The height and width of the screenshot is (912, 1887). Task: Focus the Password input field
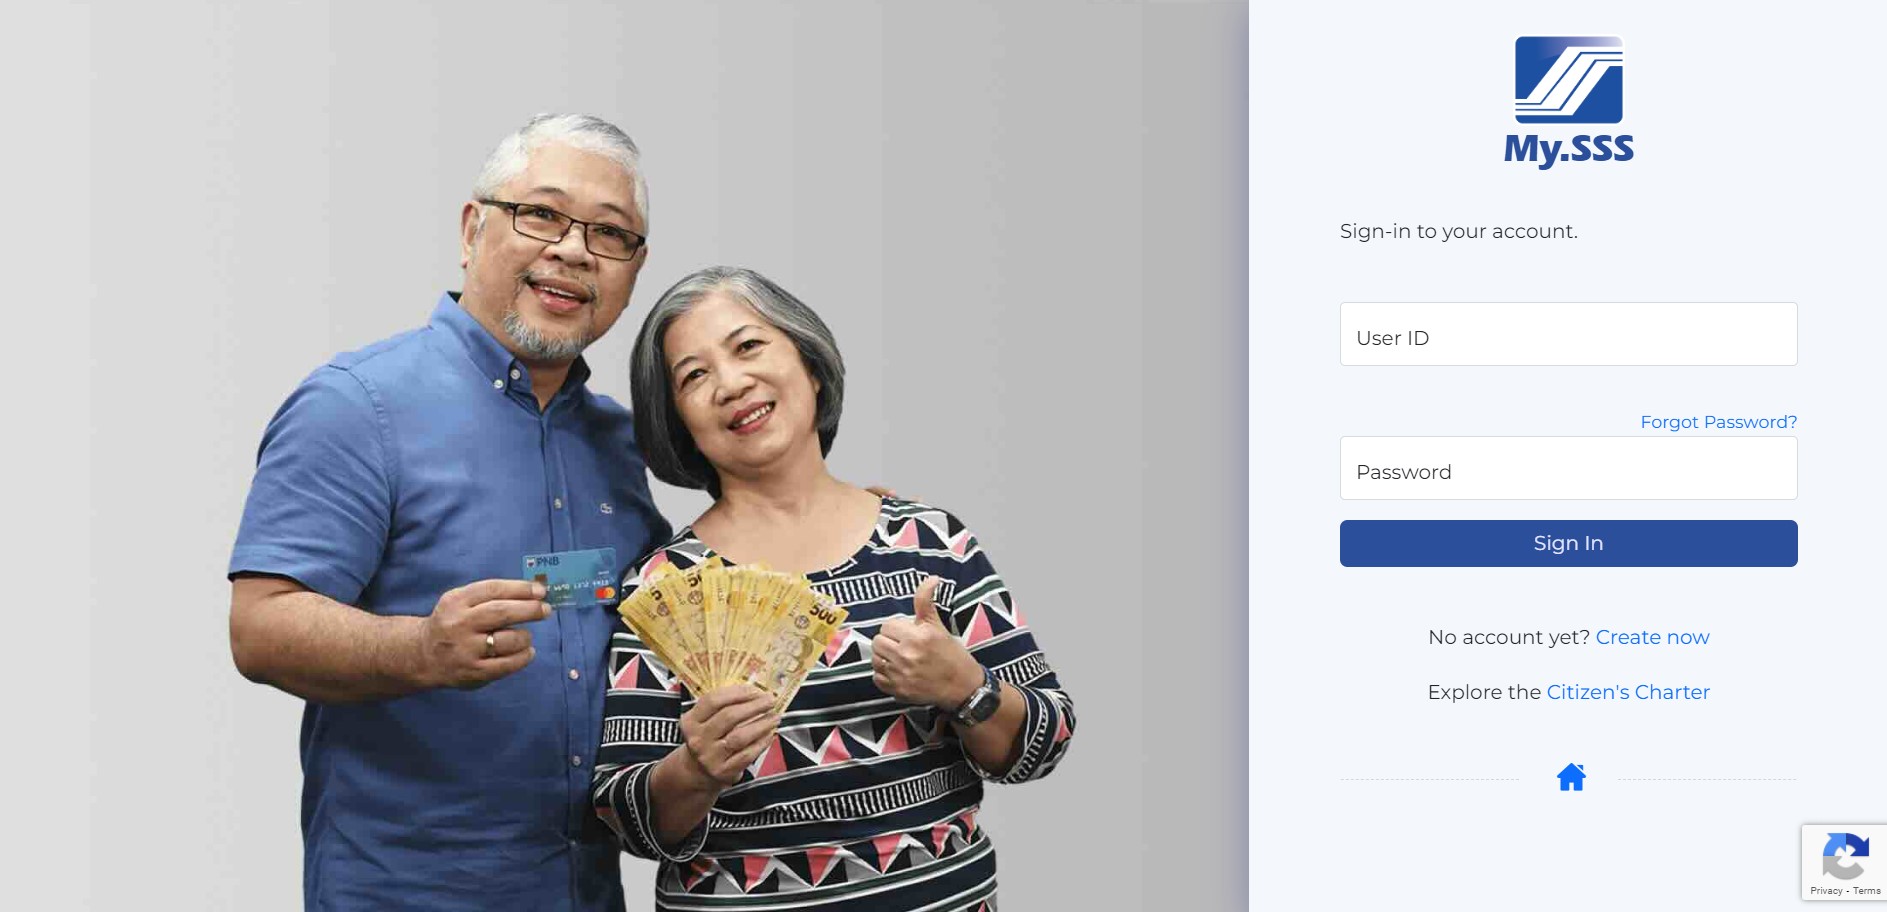(x=1568, y=468)
